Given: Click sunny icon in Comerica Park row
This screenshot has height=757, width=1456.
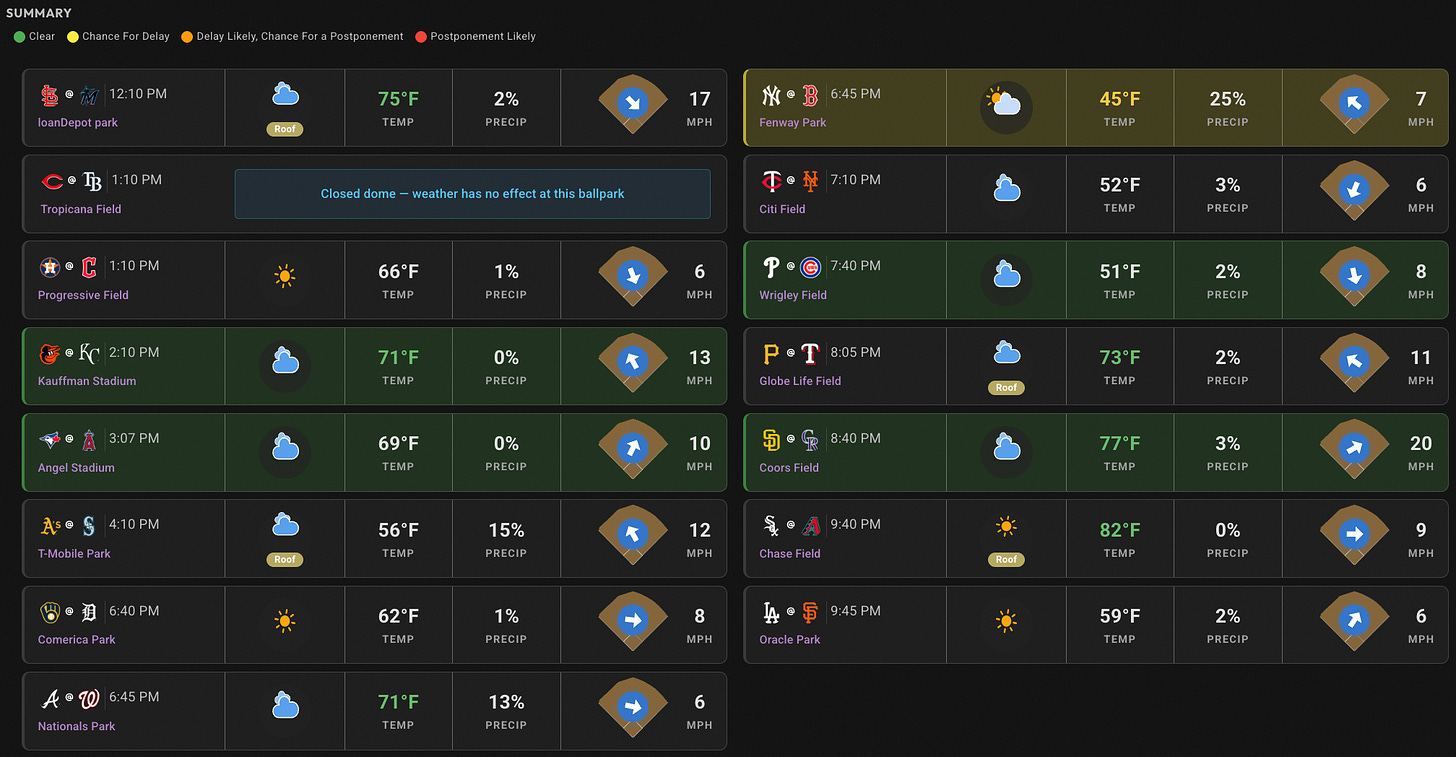Looking at the screenshot, I should point(285,621).
